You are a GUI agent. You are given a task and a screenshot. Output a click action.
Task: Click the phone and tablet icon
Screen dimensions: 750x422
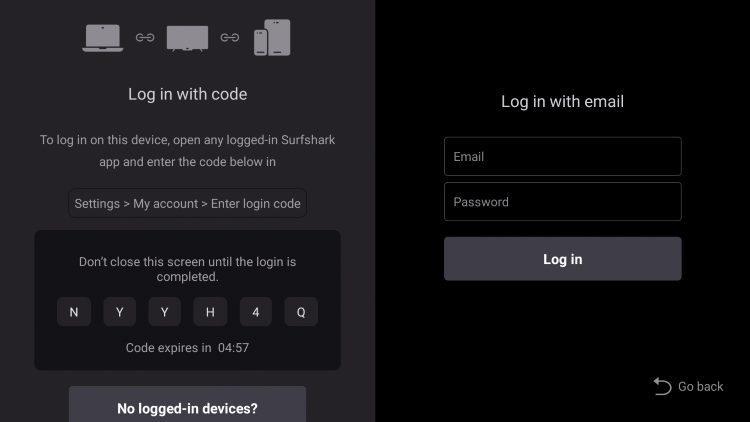(x=272, y=37)
